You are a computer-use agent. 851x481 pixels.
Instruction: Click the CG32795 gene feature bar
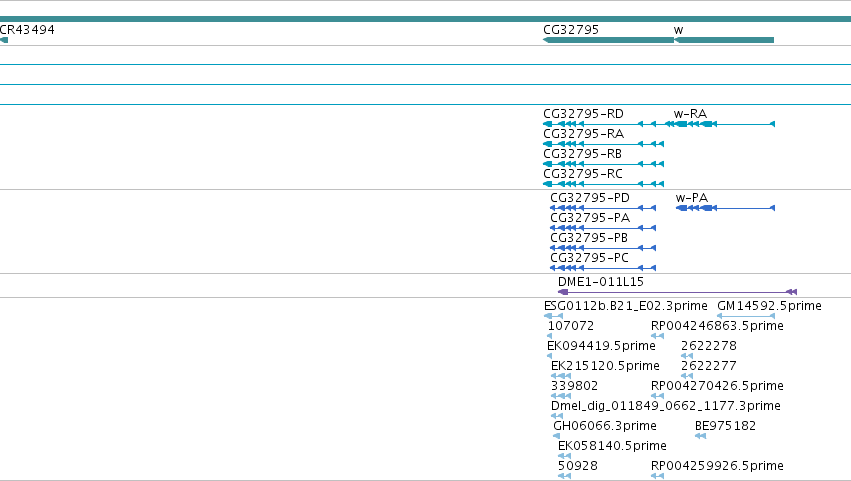[608, 40]
